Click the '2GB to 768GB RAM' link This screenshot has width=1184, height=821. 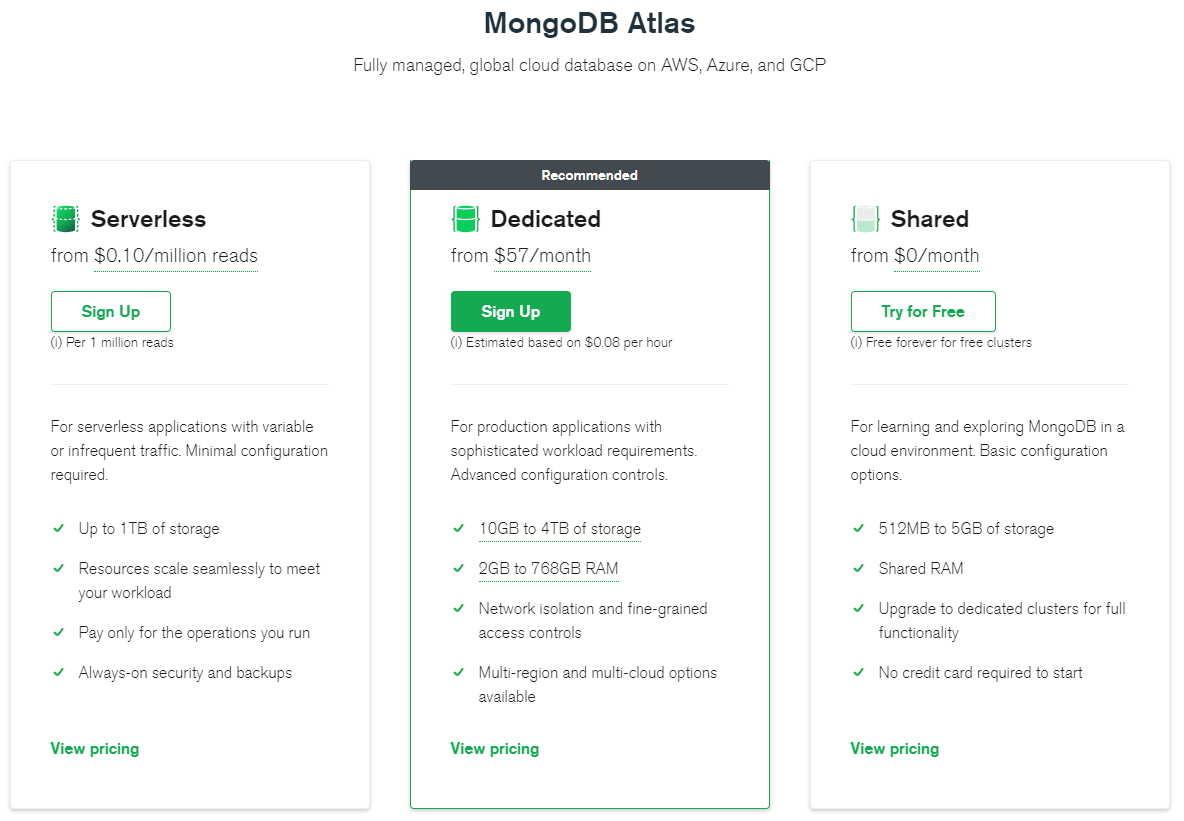pos(549,568)
